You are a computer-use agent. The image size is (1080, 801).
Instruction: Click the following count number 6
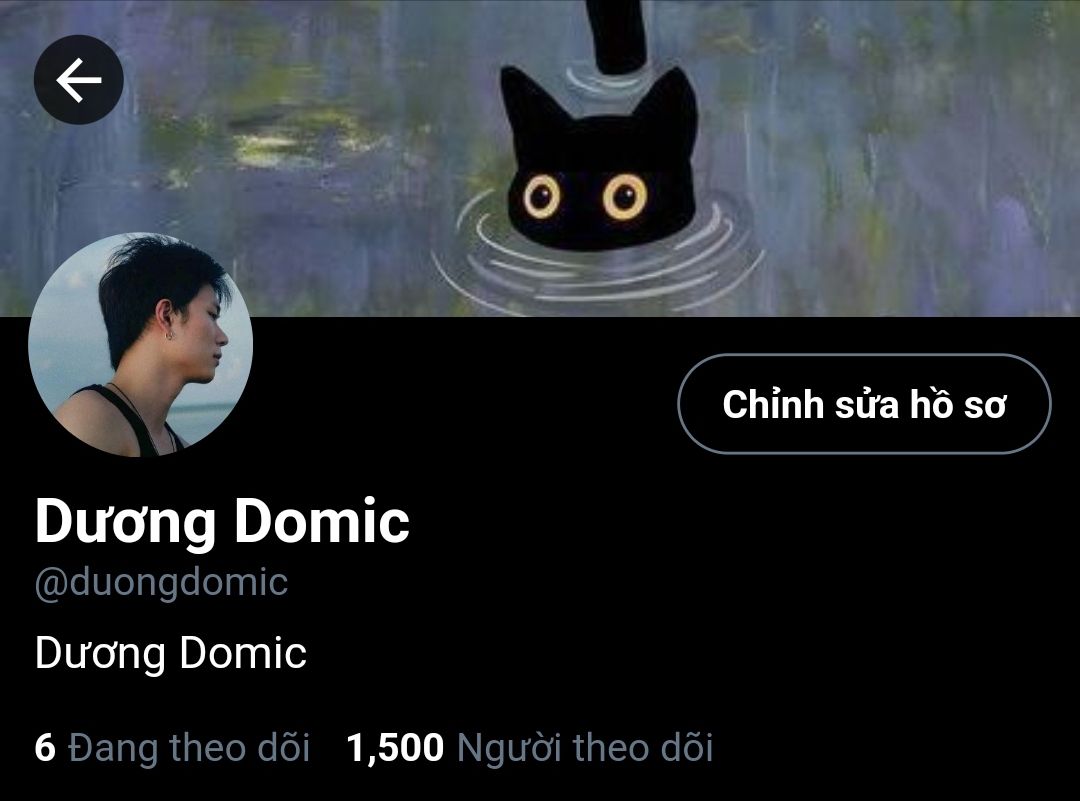[45, 748]
